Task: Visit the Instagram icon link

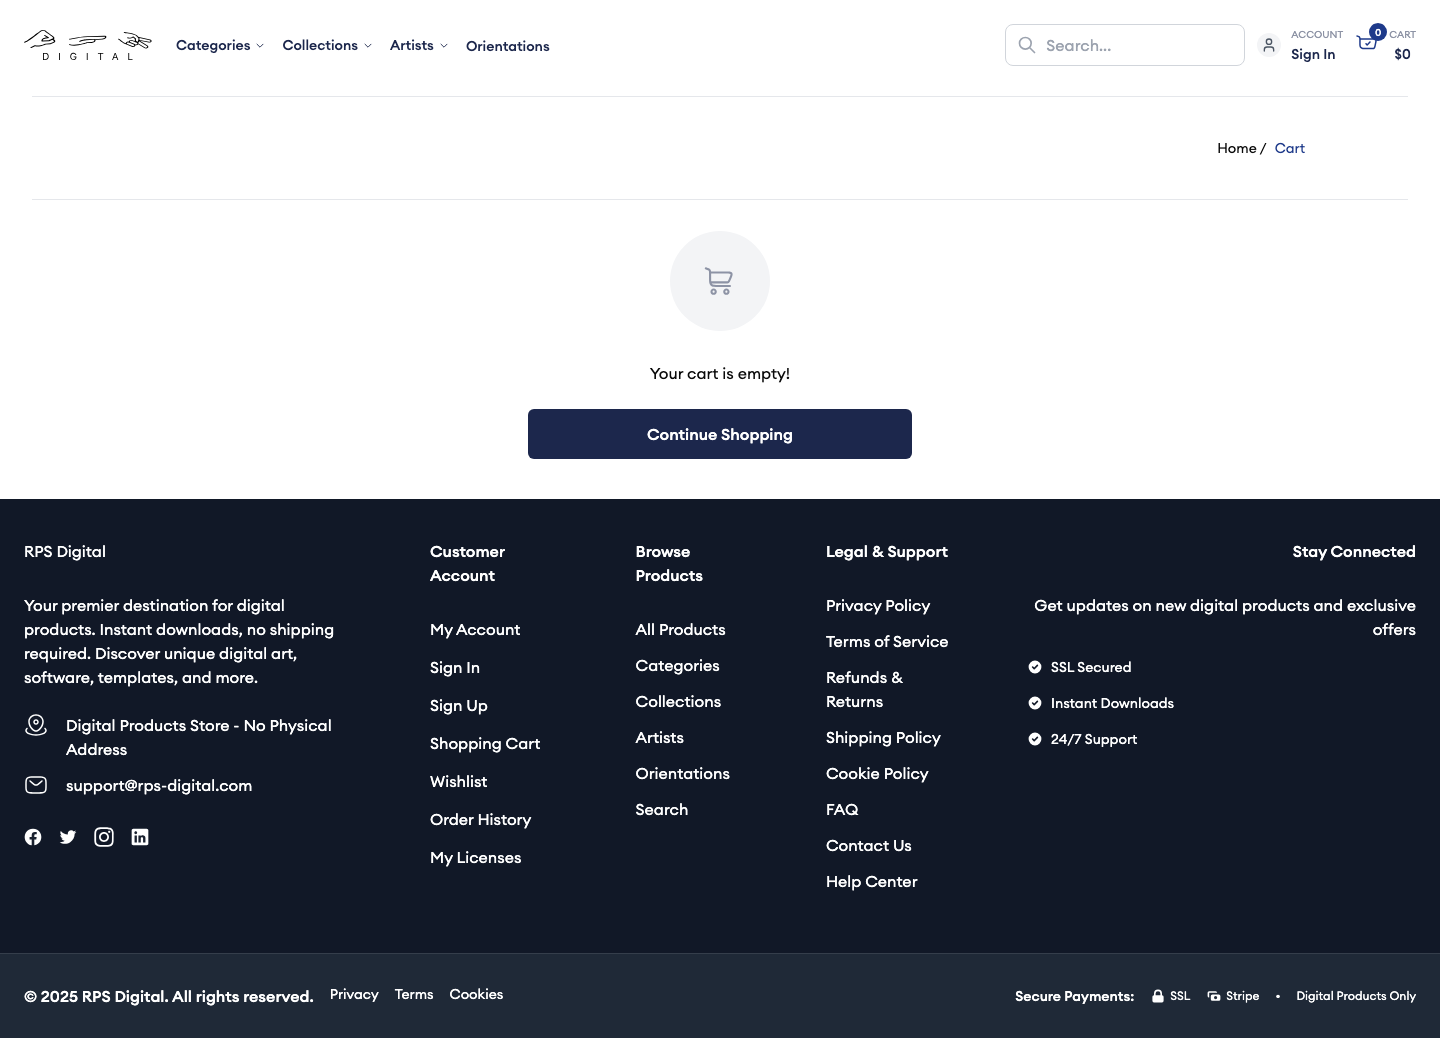Action: tap(104, 837)
